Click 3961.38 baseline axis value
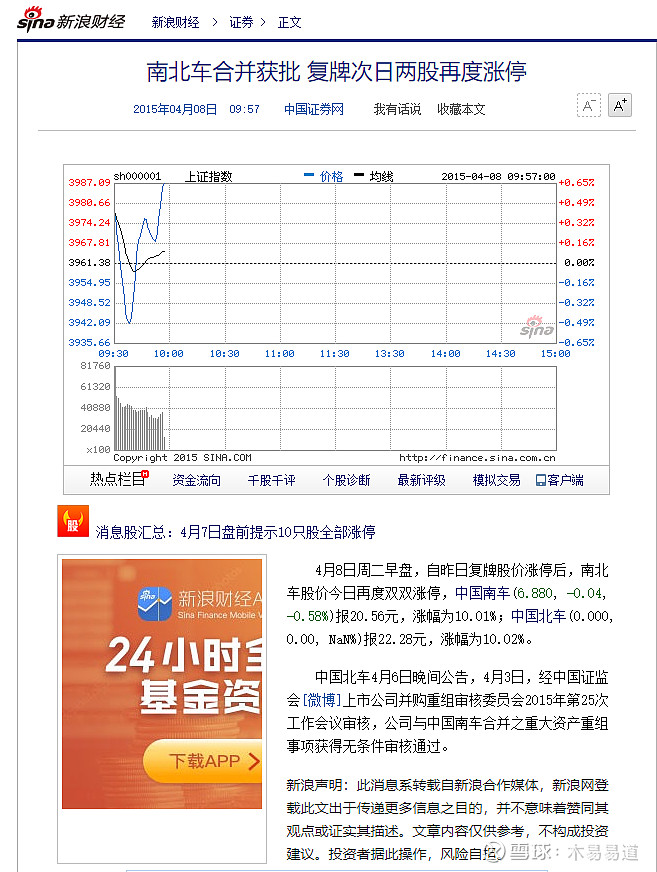This screenshot has height=872, width=657. 89,262
